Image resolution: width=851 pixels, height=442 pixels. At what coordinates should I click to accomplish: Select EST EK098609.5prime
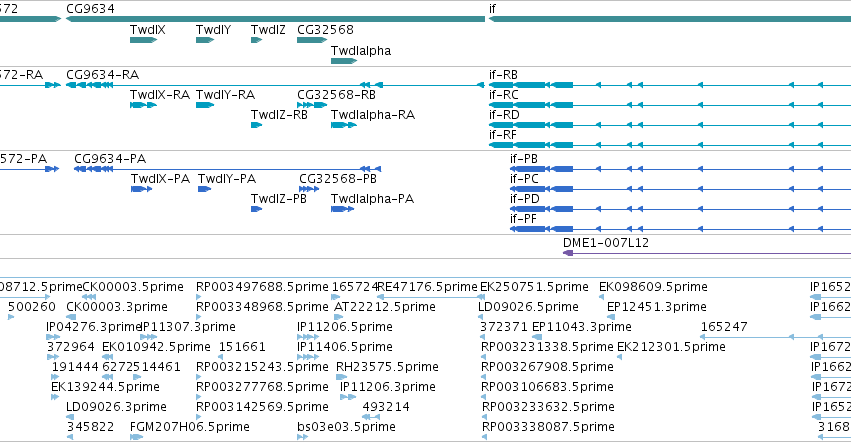(653, 287)
